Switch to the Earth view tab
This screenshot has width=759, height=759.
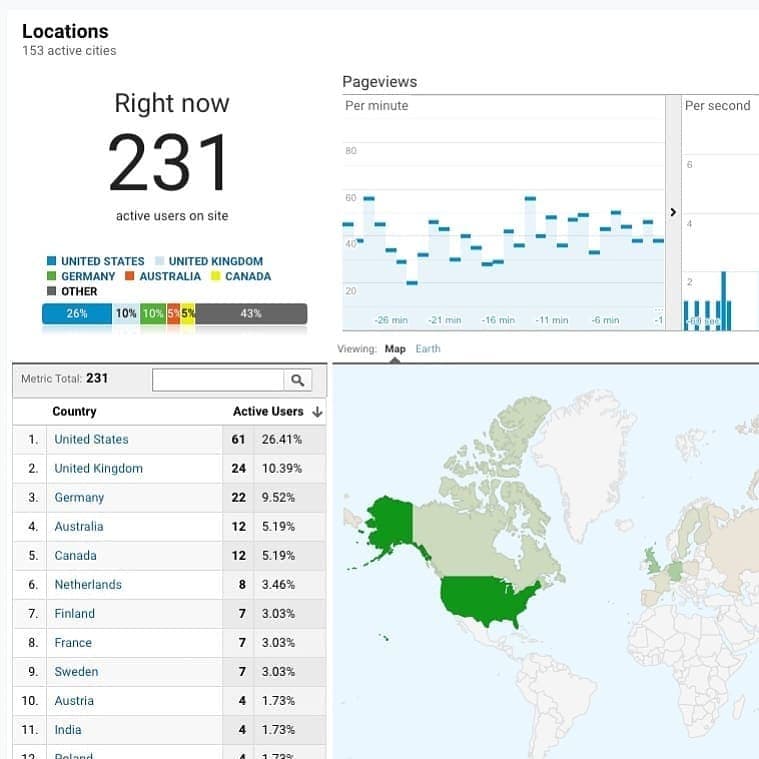pos(427,349)
